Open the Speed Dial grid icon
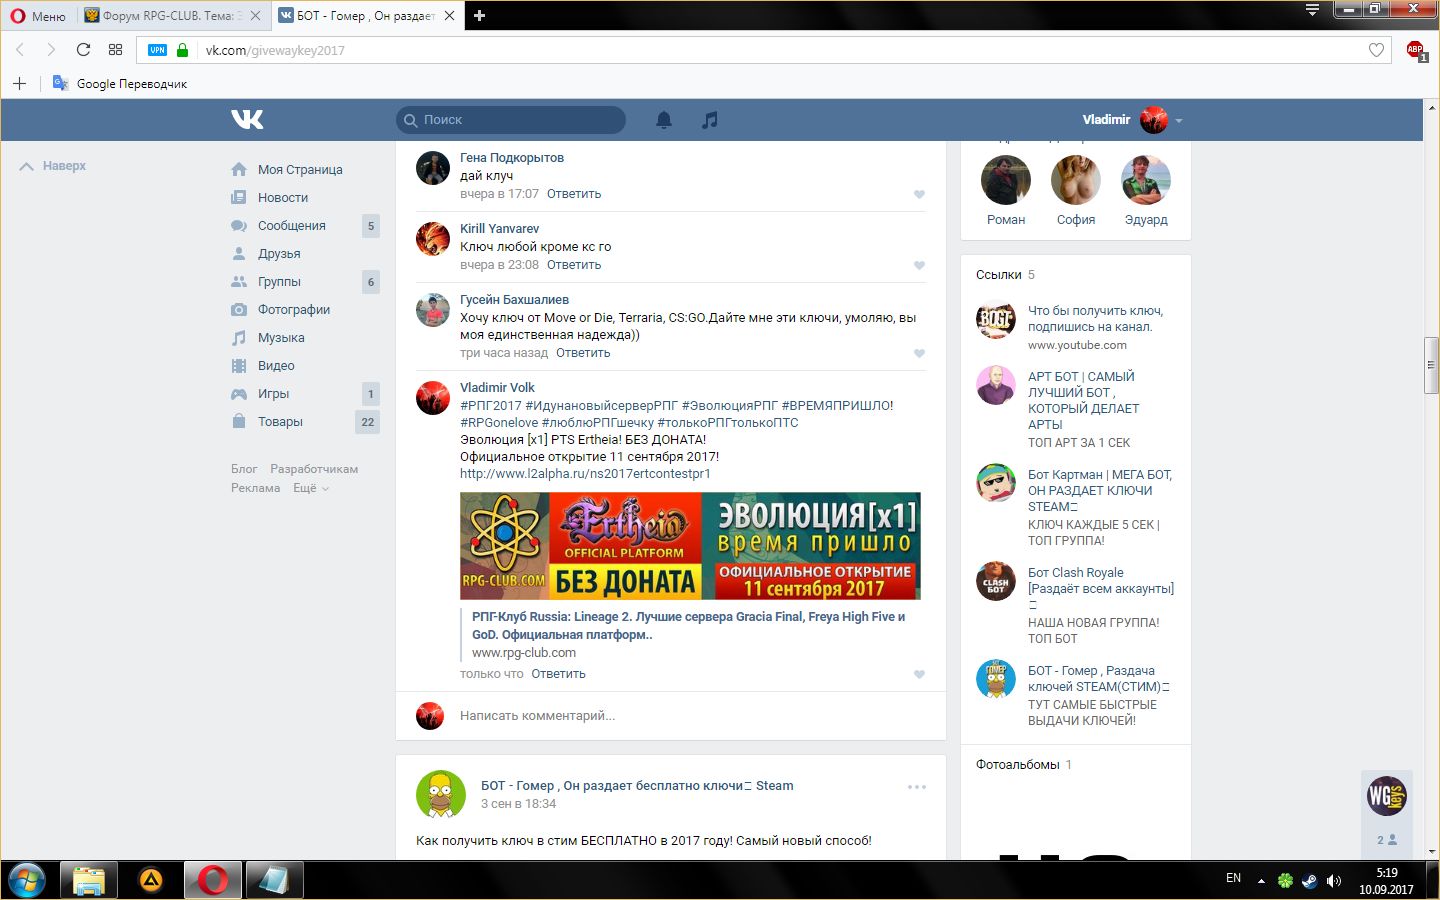 115,49
